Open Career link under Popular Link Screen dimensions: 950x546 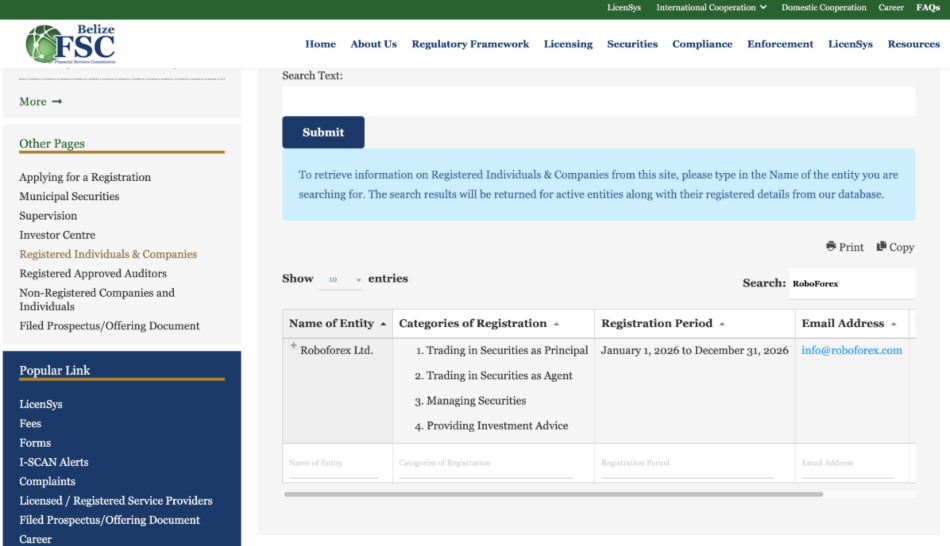(35, 539)
